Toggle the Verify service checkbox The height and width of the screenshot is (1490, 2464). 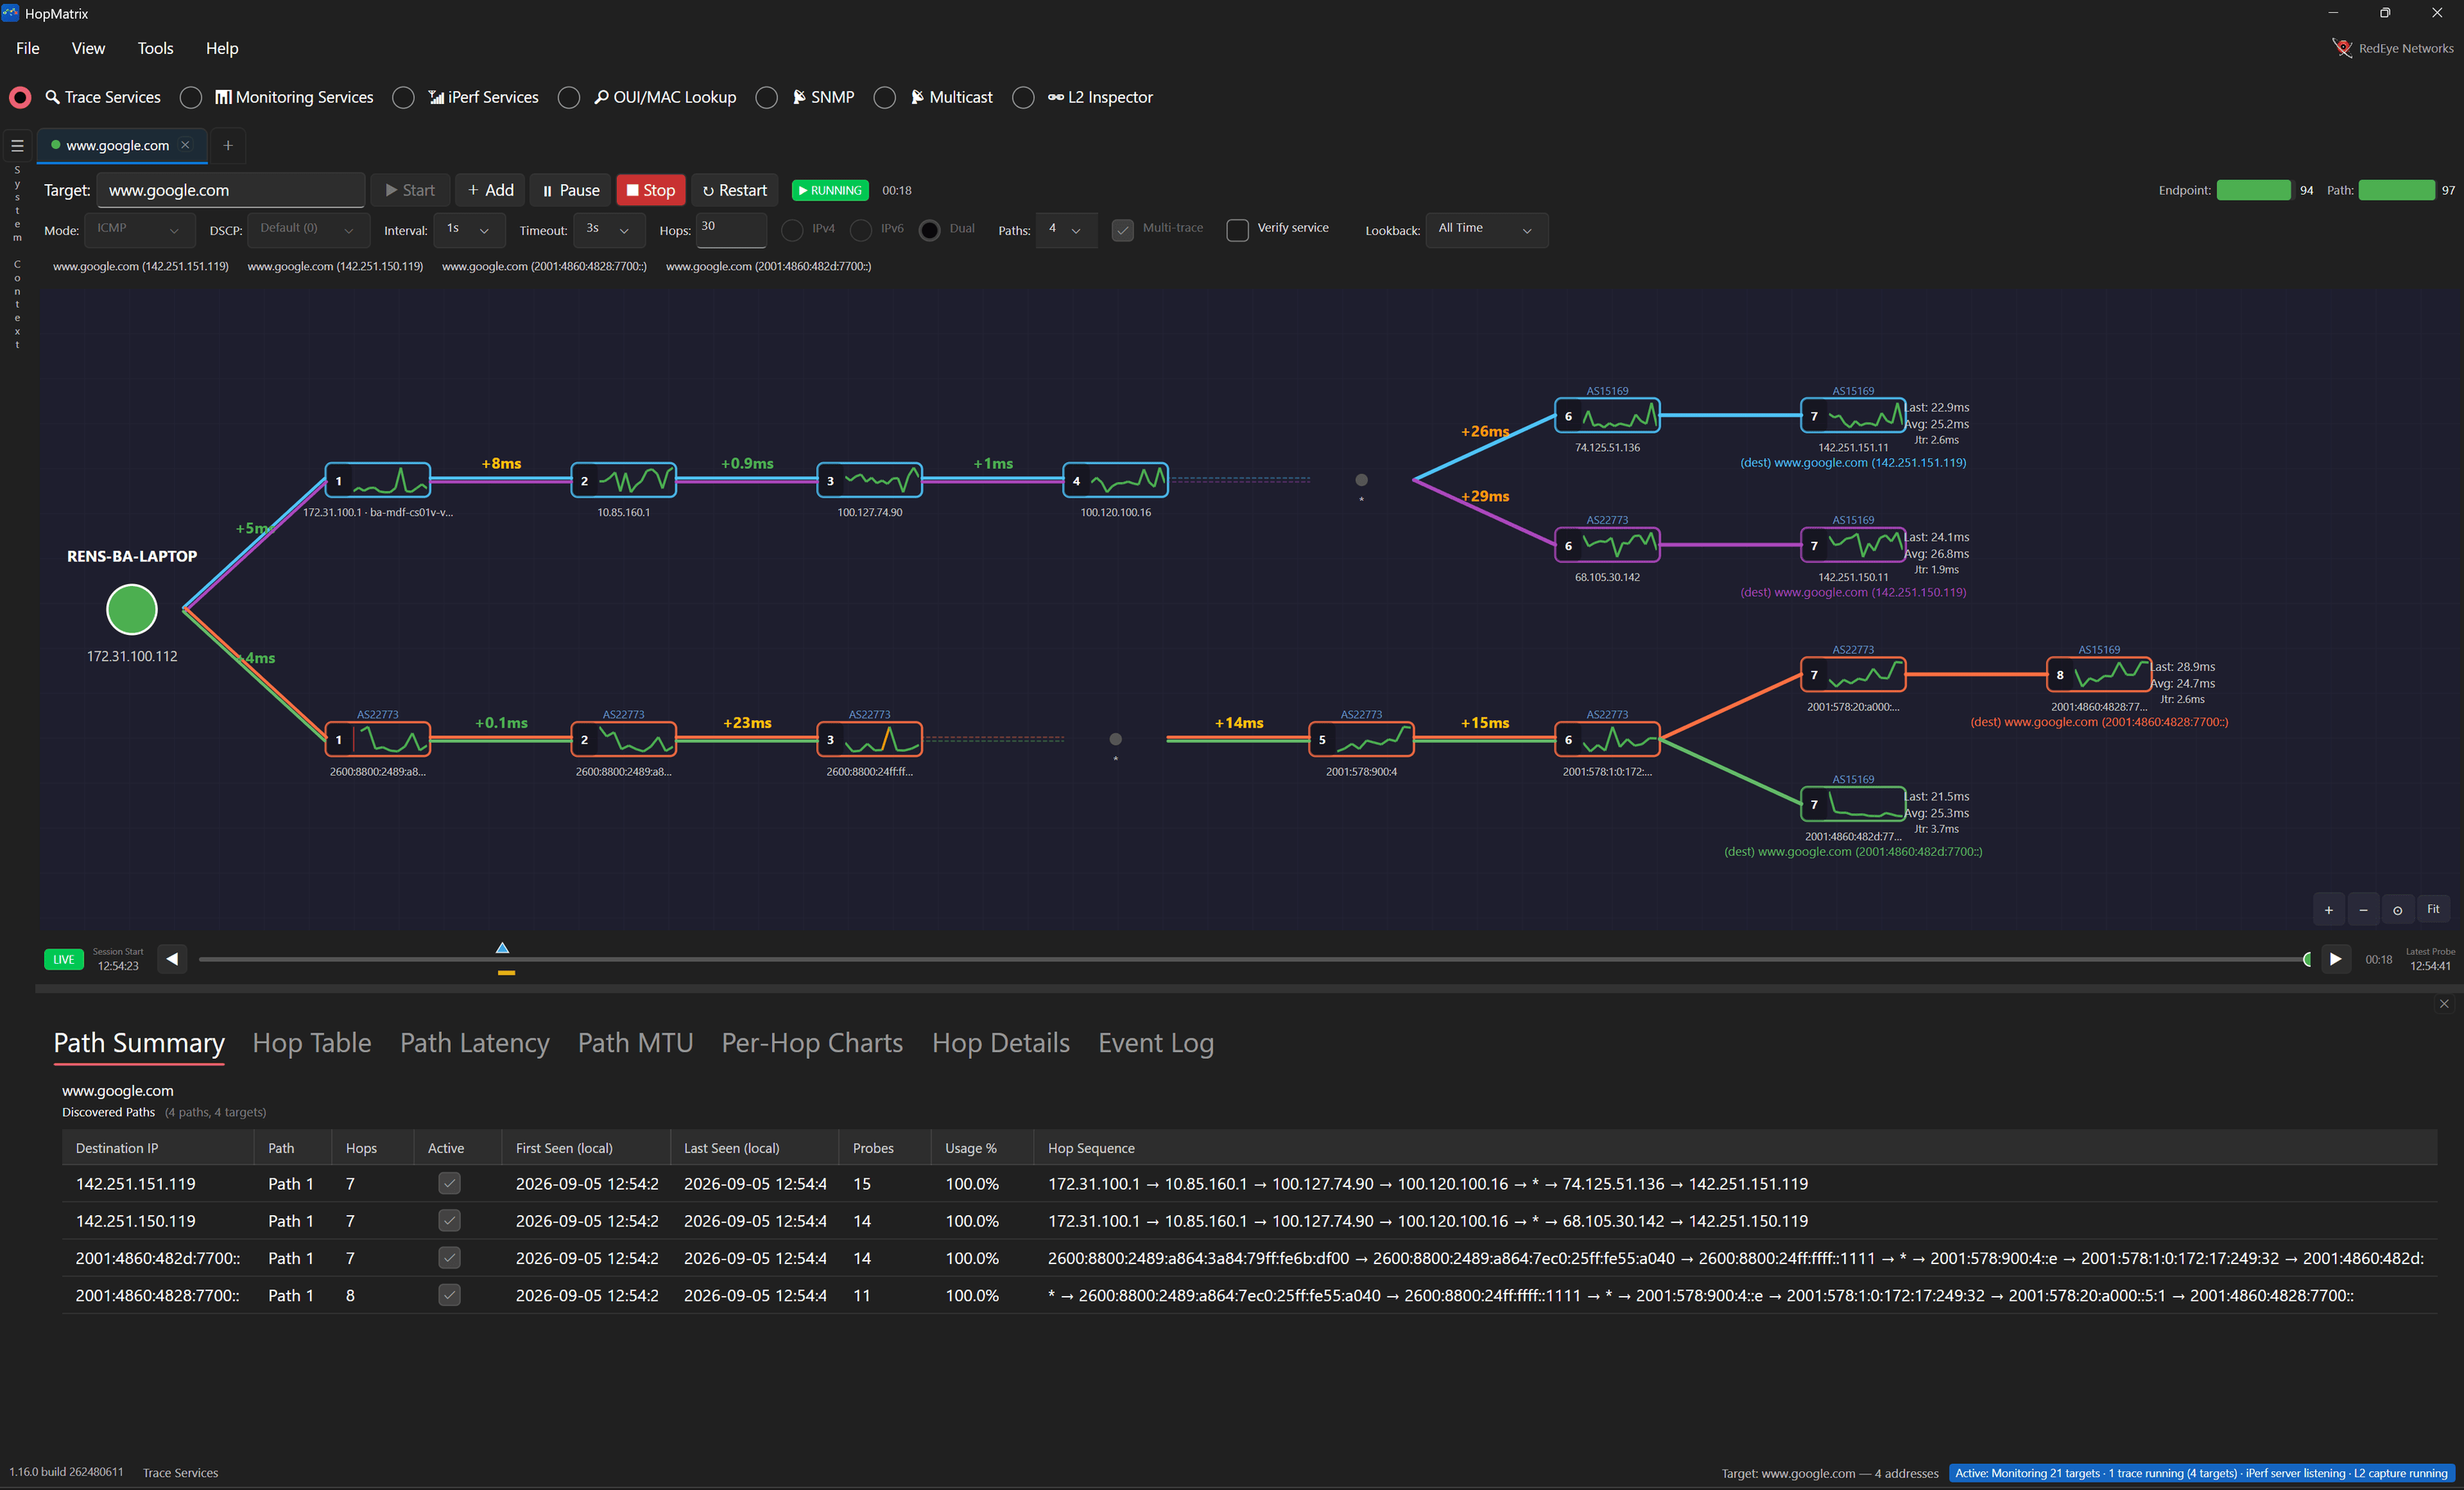[1237, 230]
